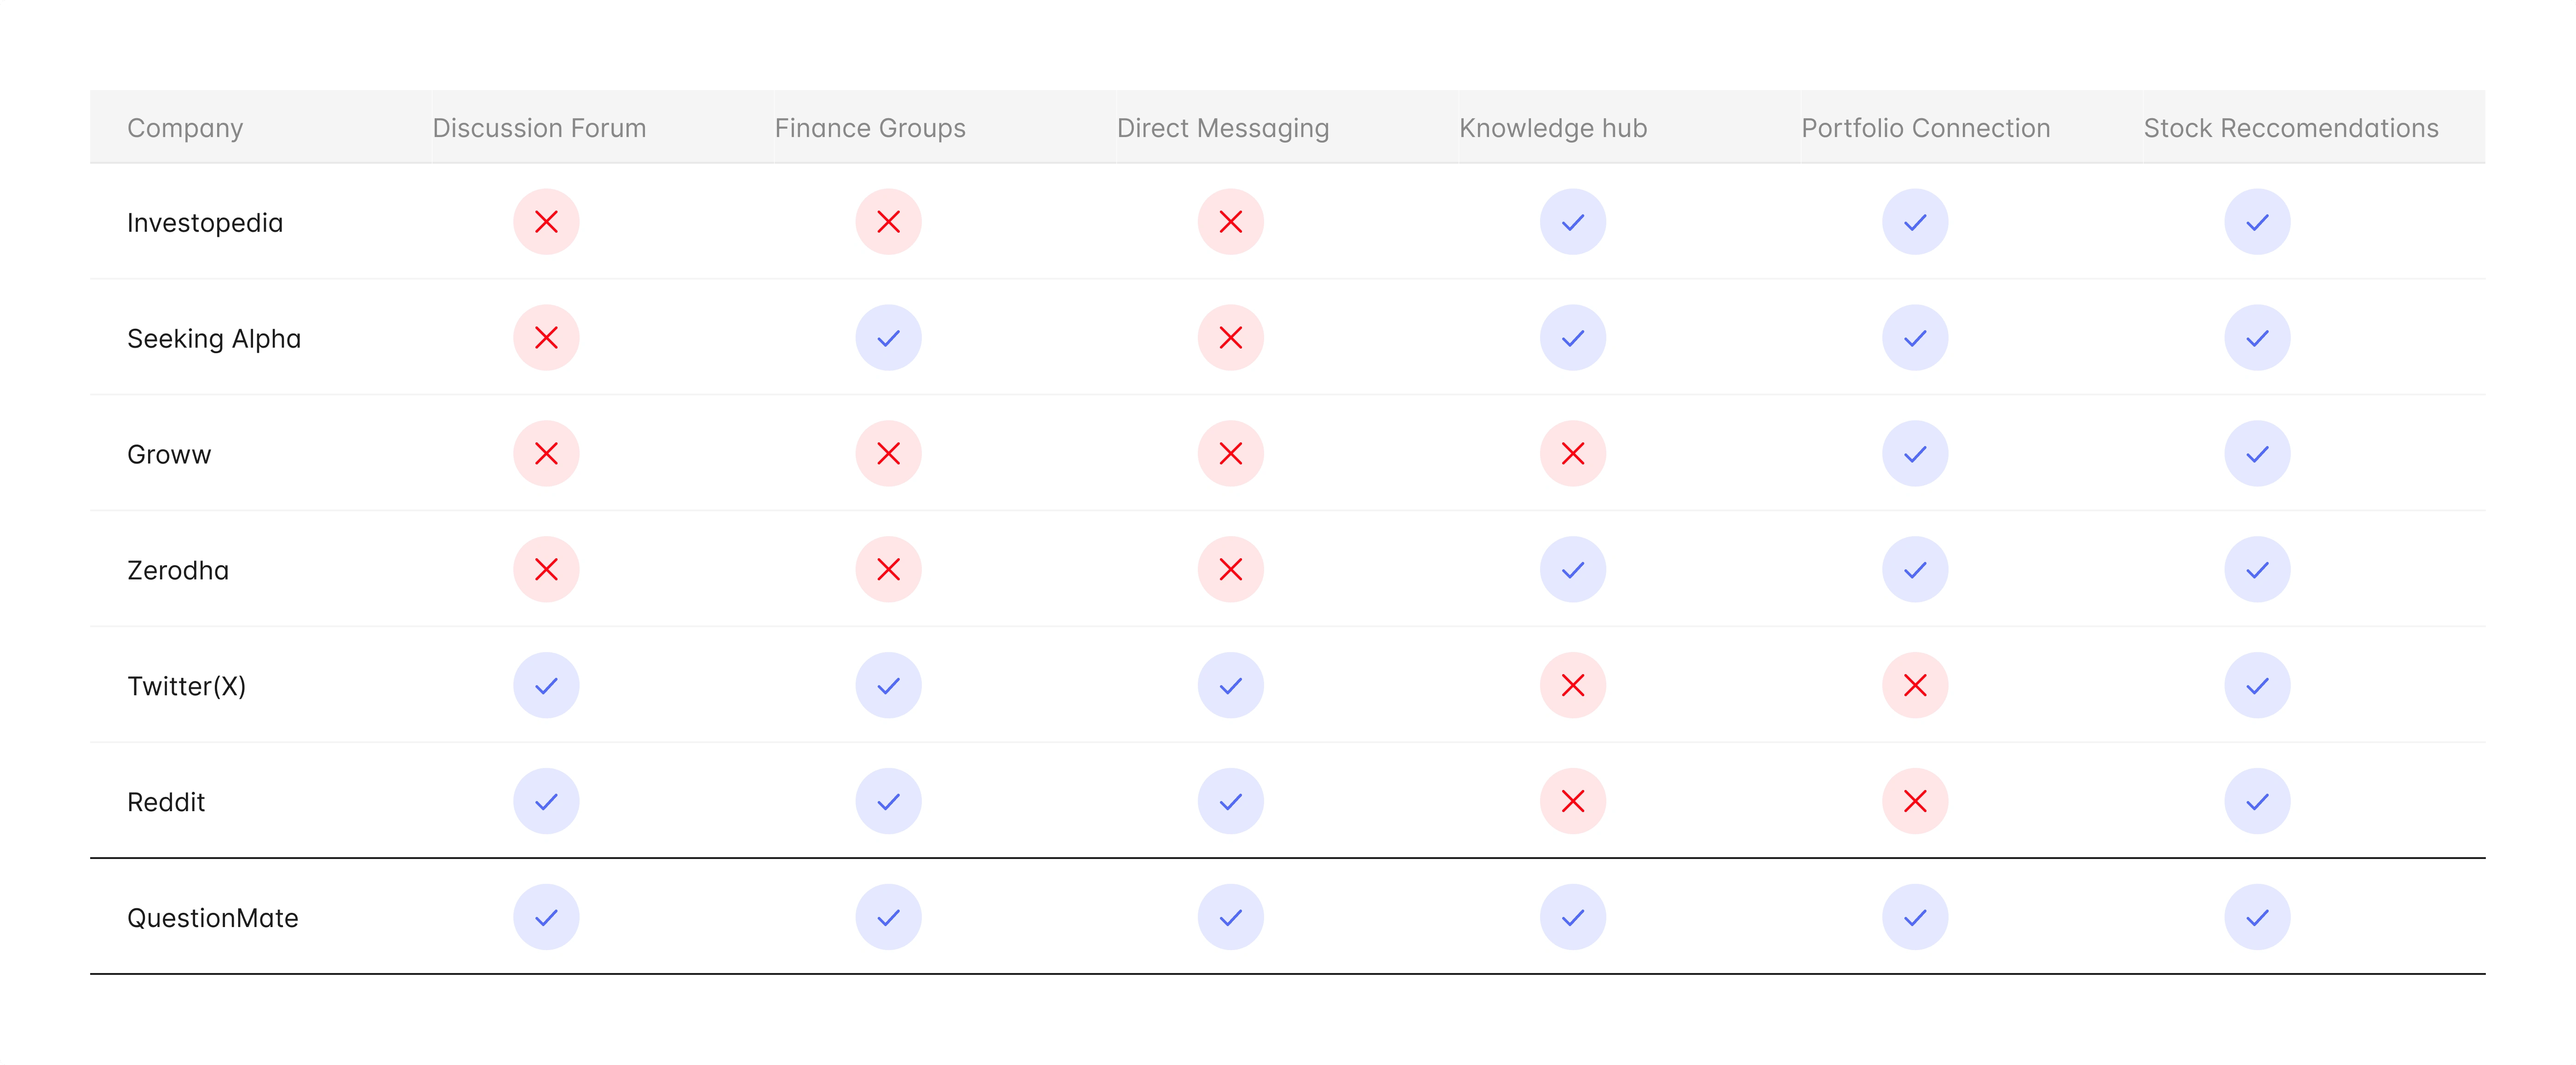Click Groww's Portfolio Connection check icon
This screenshot has height=1065, width=2576.
coord(1915,454)
